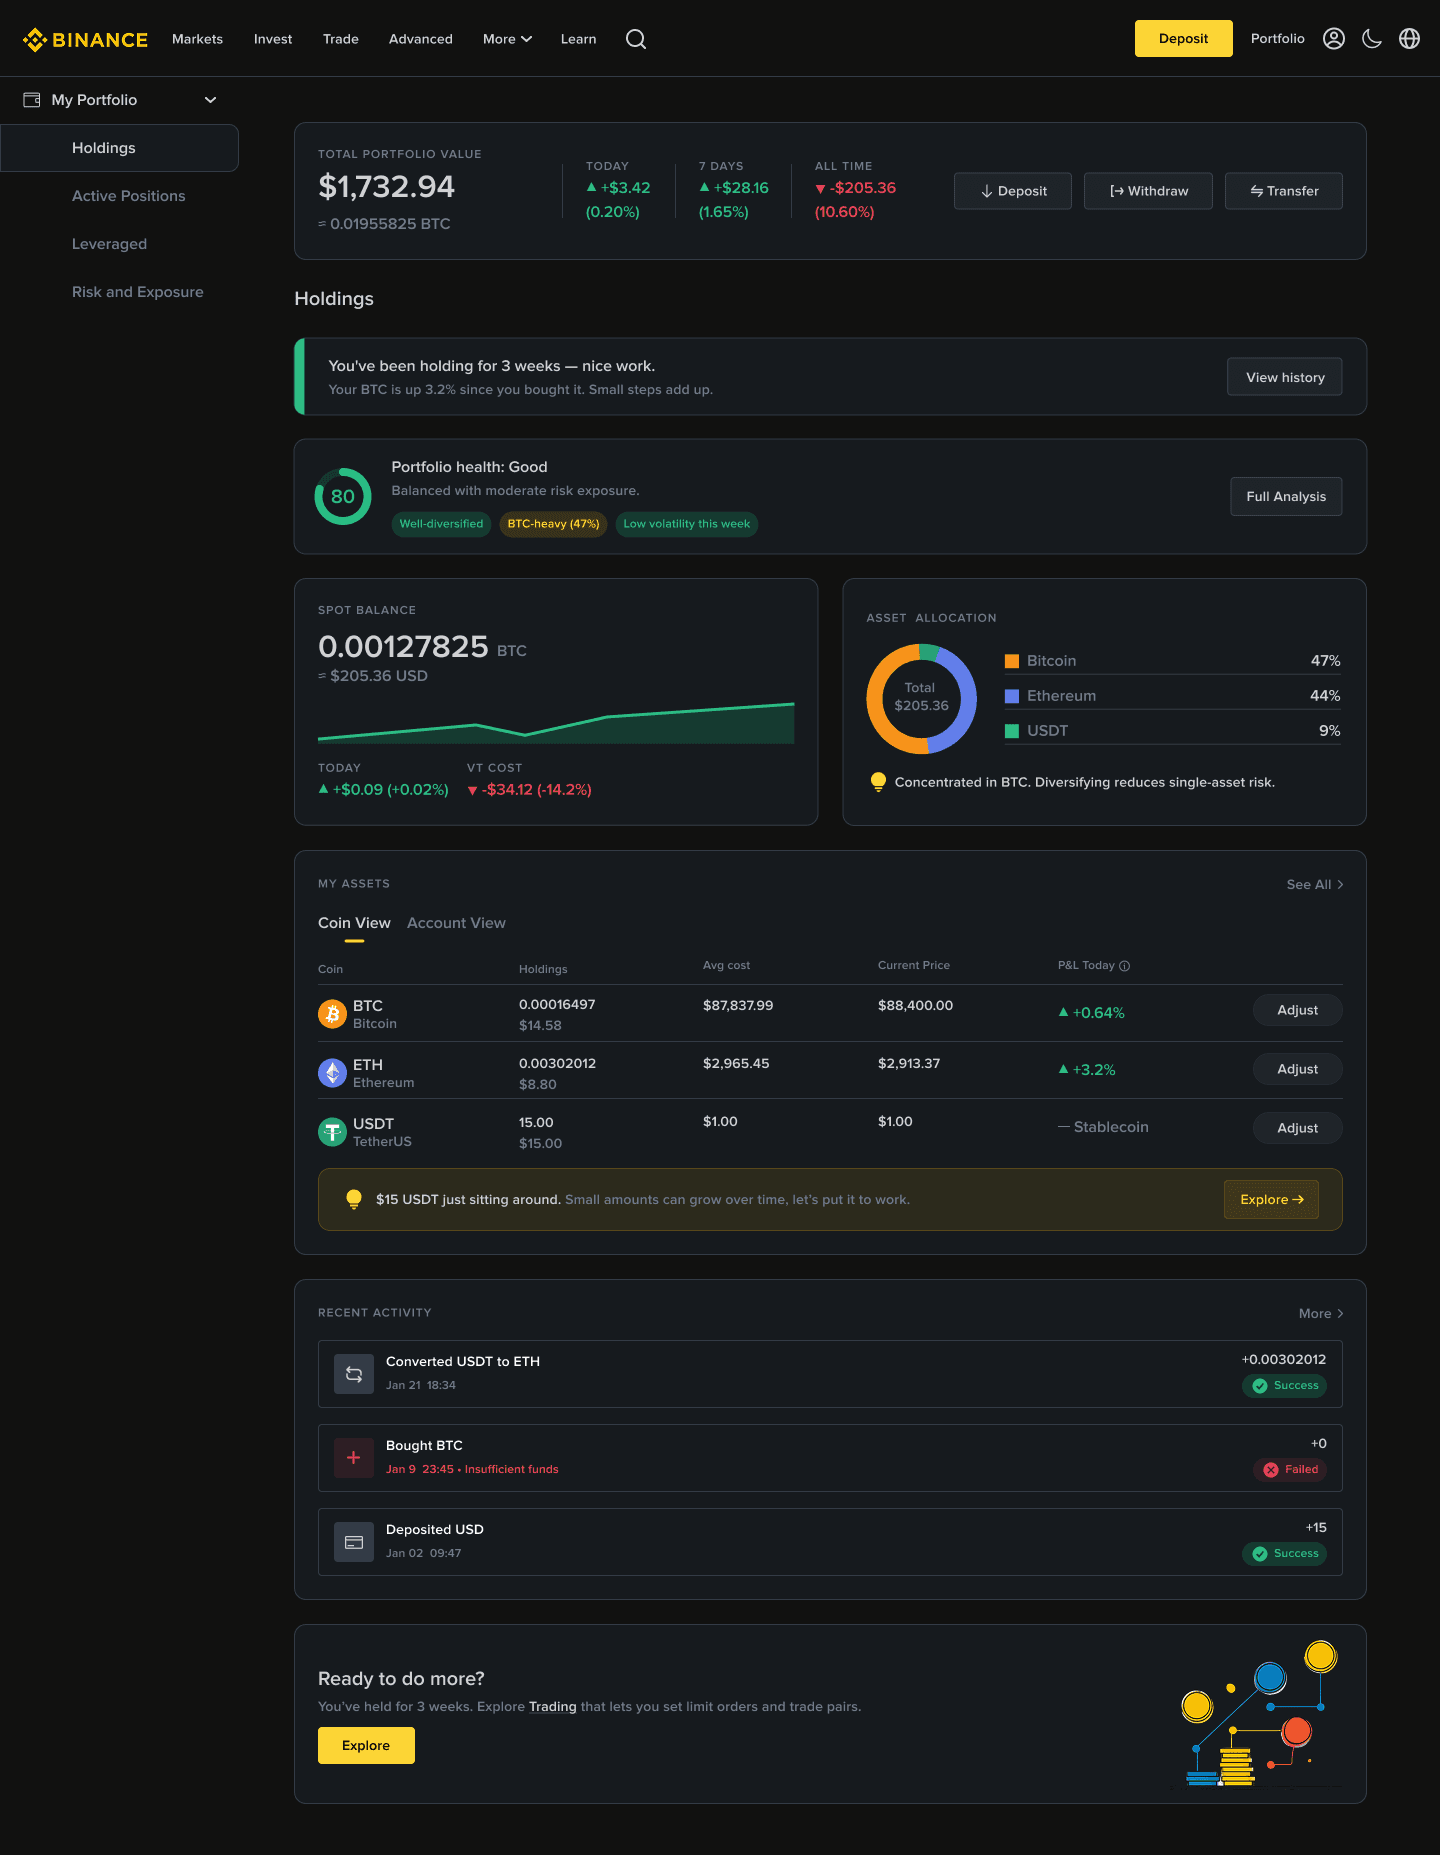This screenshot has height=1855, width=1440.
Task: Open See All assets chevron link
Action: 1315,885
